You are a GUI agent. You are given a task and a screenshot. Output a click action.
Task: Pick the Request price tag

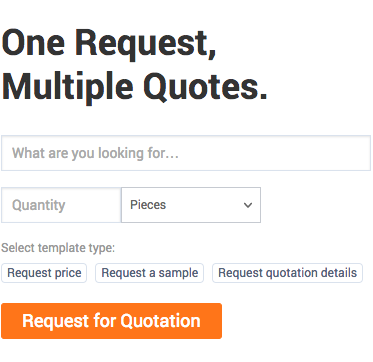pyautogui.click(x=44, y=273)
